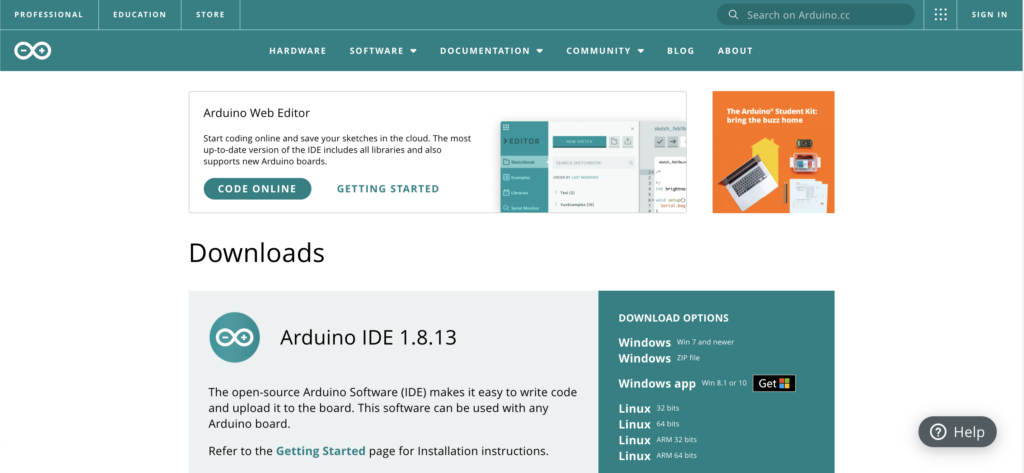Click the Microsoft Store Get badge
Image resolution: width=1024 pixels, height=473 pixels.
[774, 383]
